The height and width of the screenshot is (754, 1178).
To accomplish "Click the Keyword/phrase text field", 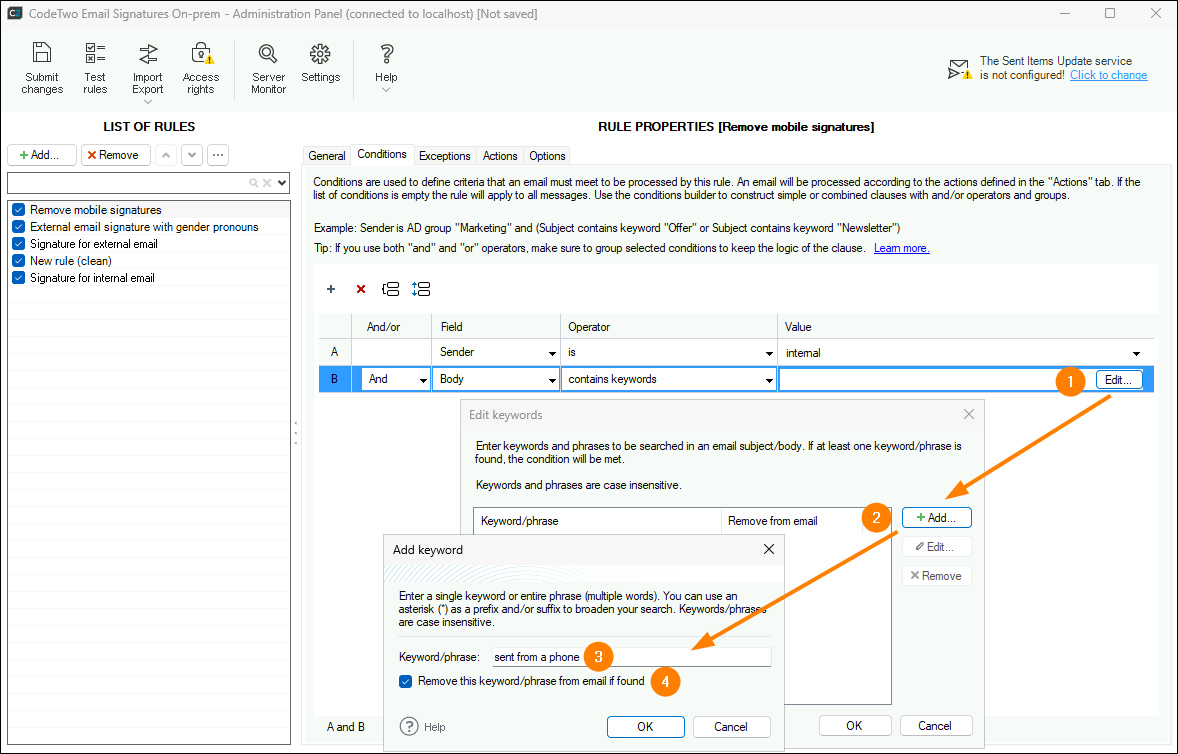I will click(x=632, y=657).
